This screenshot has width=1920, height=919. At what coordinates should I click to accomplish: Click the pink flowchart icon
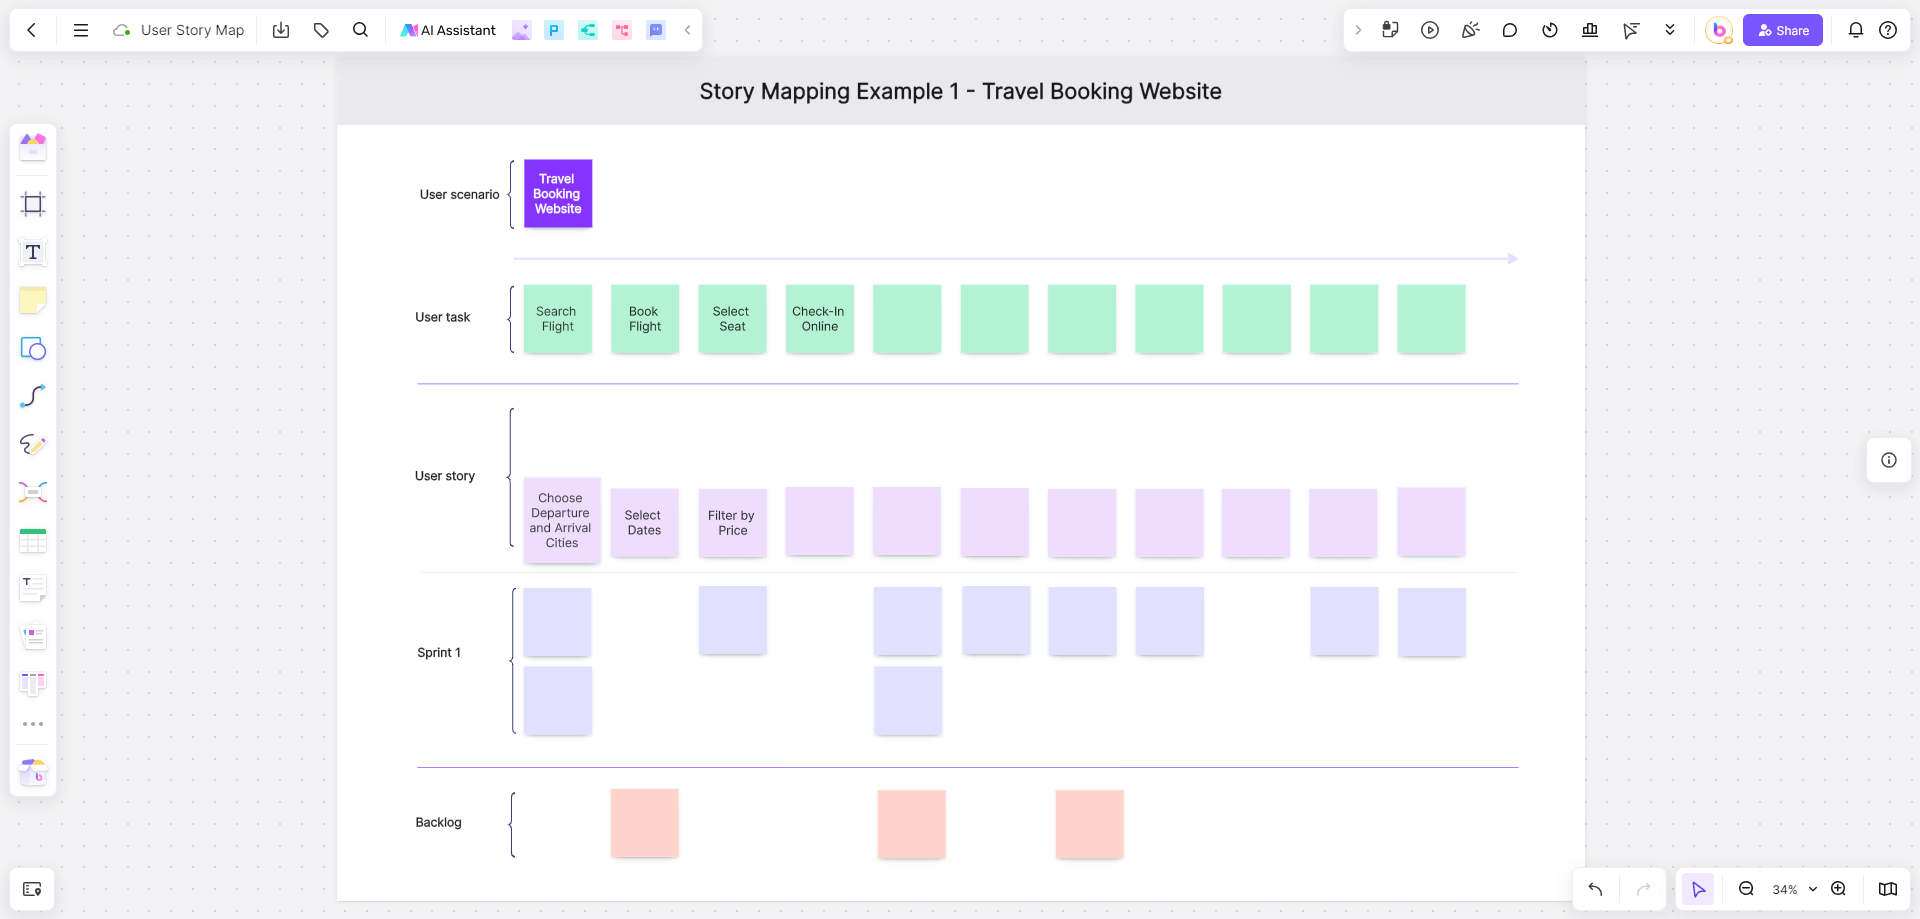622,30
